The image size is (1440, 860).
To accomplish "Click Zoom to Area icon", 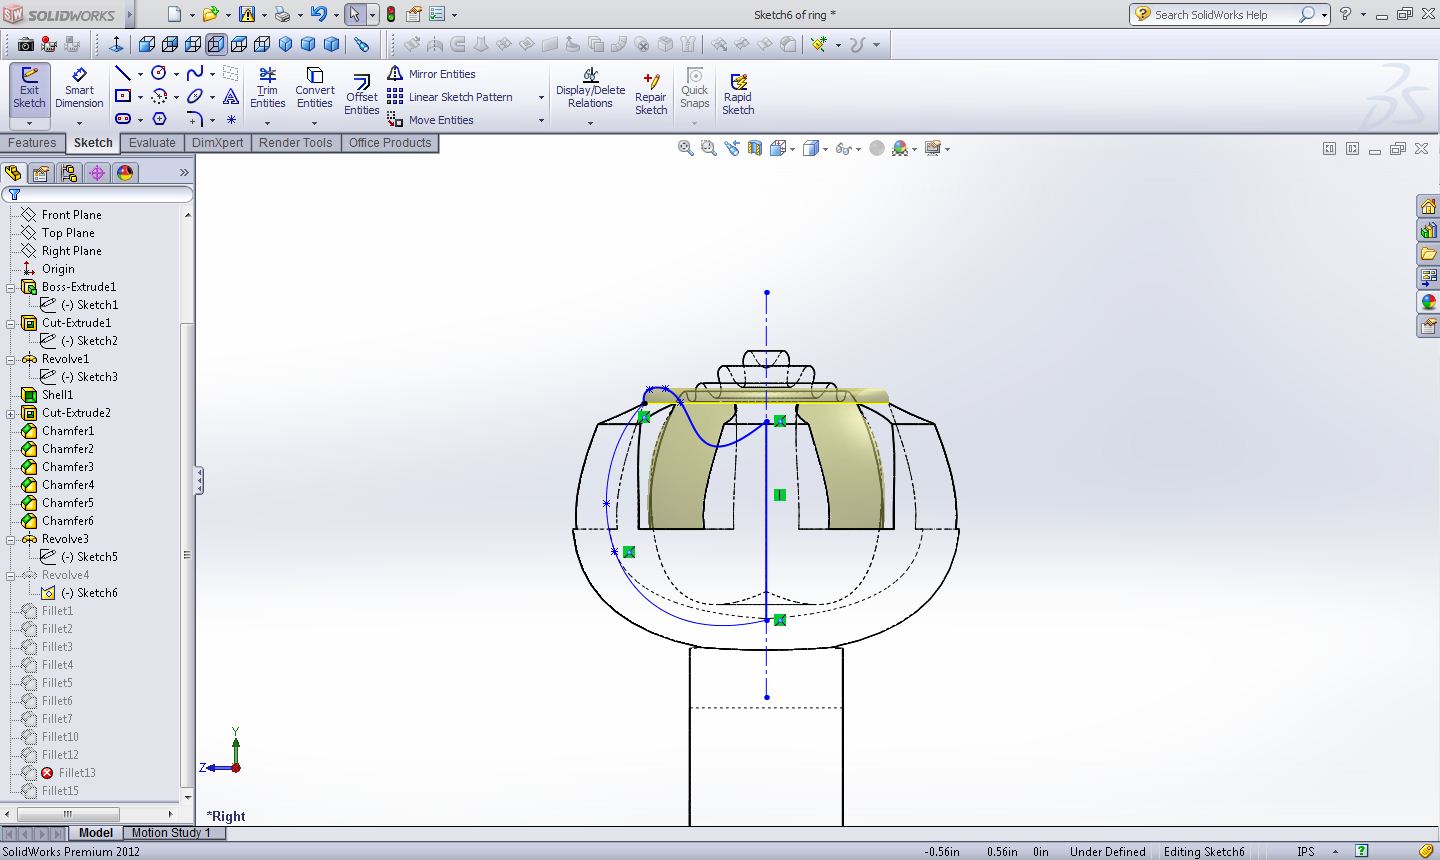I will point(708,148).
